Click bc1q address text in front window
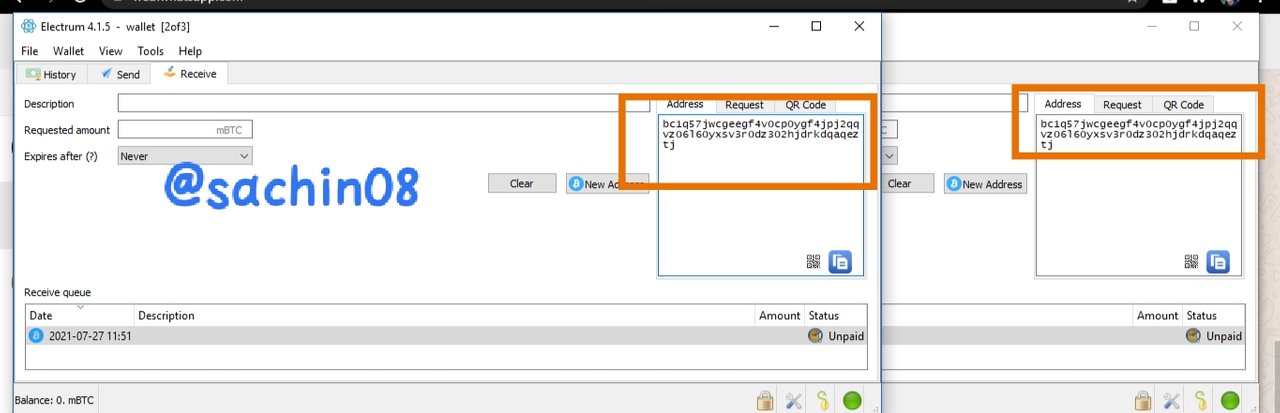Screen dimensions: 1280x413 pos(759,134)
